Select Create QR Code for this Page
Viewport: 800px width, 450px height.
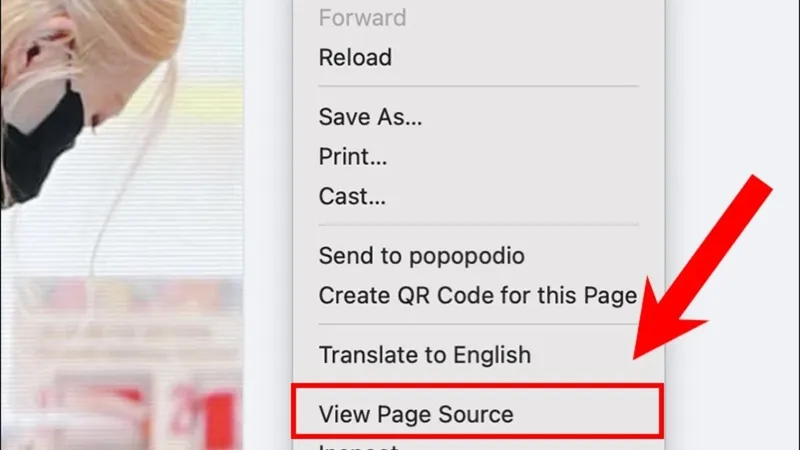pyautogui.click(x=477, y=295)
